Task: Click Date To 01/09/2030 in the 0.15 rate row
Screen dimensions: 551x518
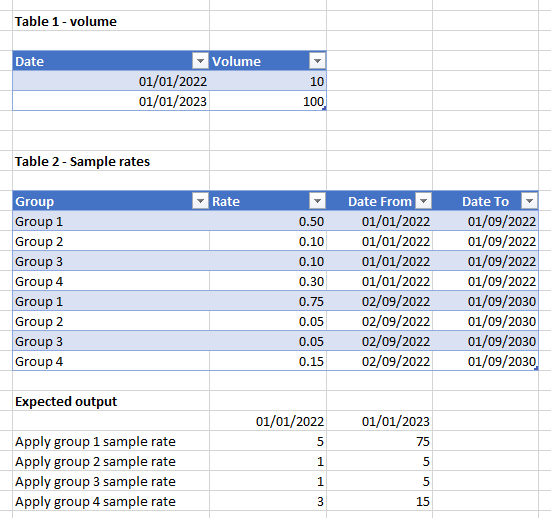Action: (x=486, y=361)
